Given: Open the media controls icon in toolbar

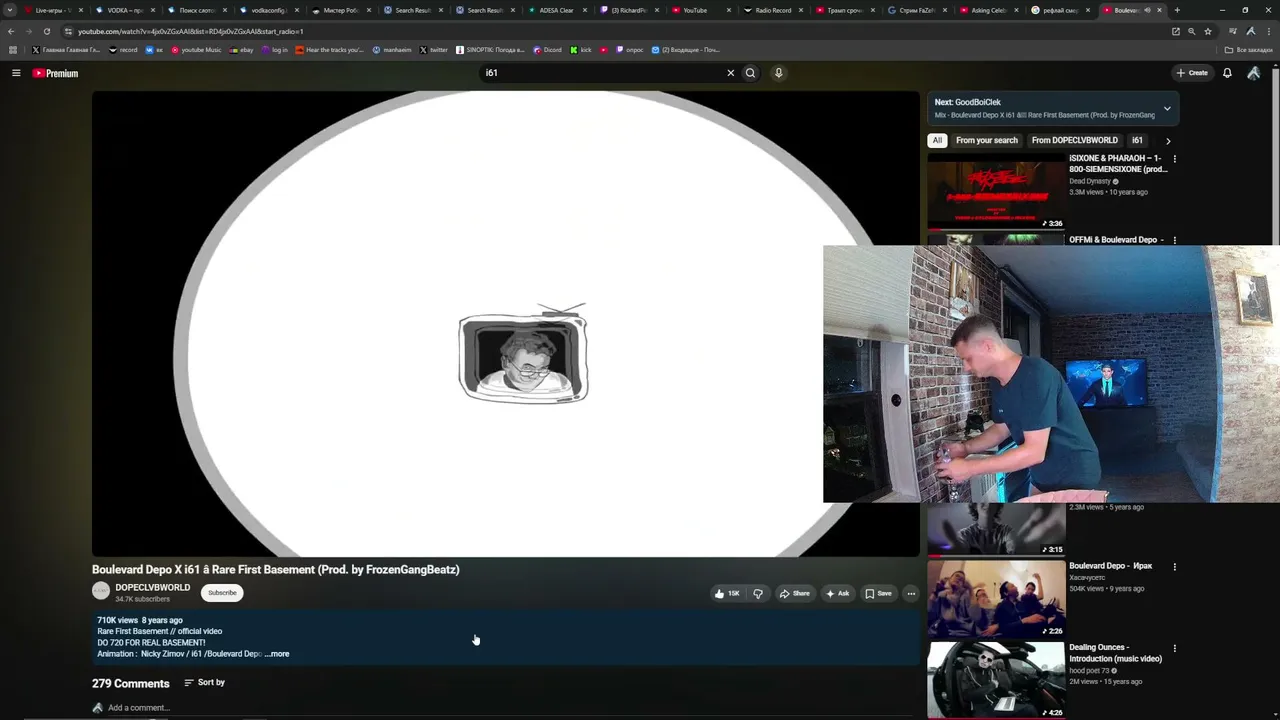Looking at the screenshot, I should 1234,31.
